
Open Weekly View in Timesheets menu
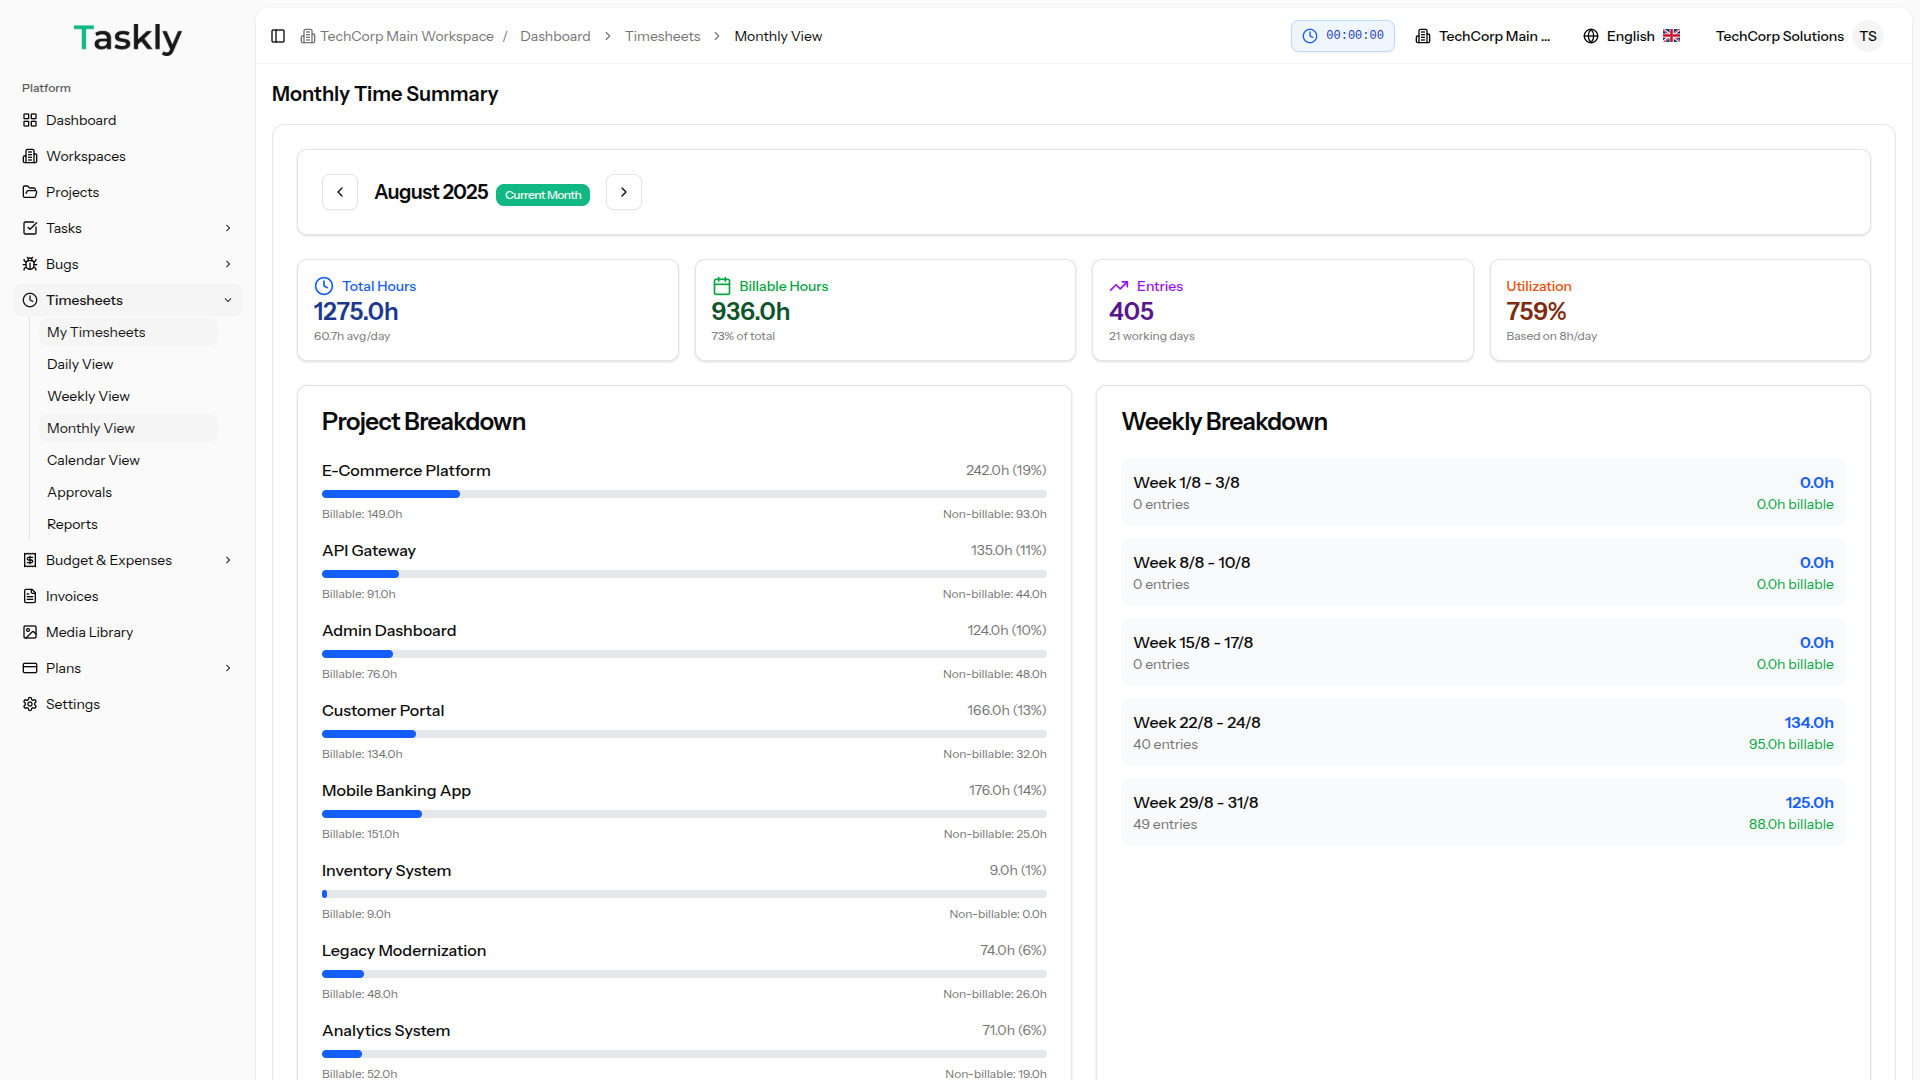(88, 396)
